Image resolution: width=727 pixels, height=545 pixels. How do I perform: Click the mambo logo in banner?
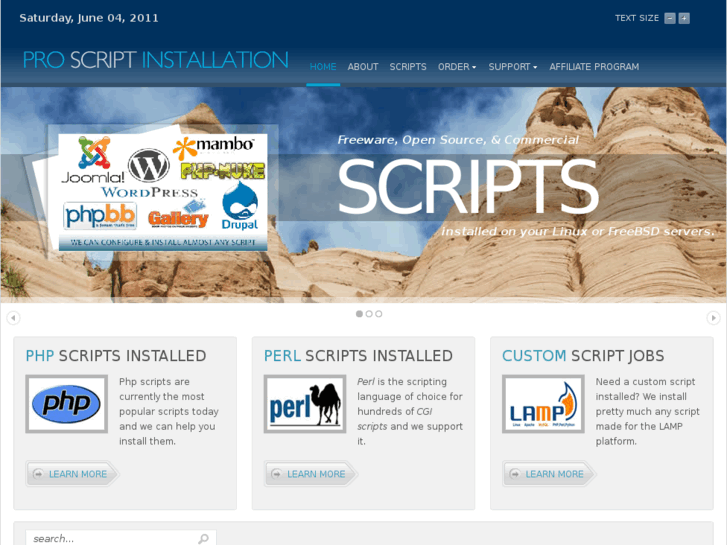[214, 147]
